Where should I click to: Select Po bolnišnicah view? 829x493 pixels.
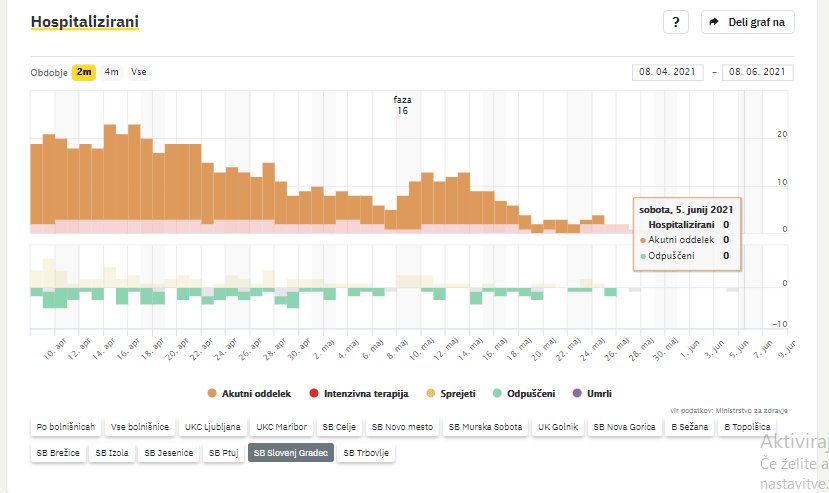(66, 427)
